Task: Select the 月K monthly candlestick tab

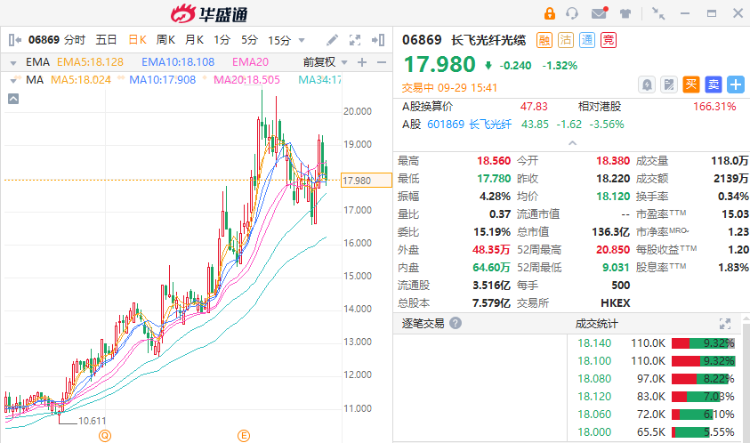Action: tap(194, 40)
